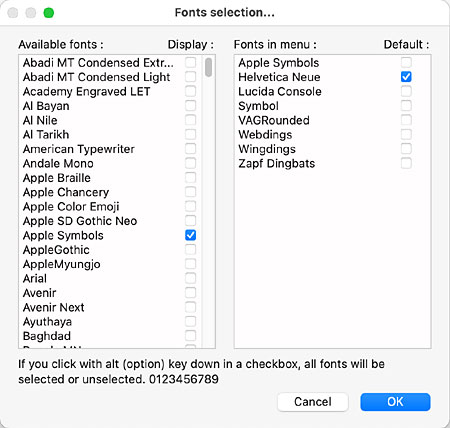The width and height of the screenshot is (450, 428).
Task: Set Apple Symbols as default menu font
Action: 406,62
